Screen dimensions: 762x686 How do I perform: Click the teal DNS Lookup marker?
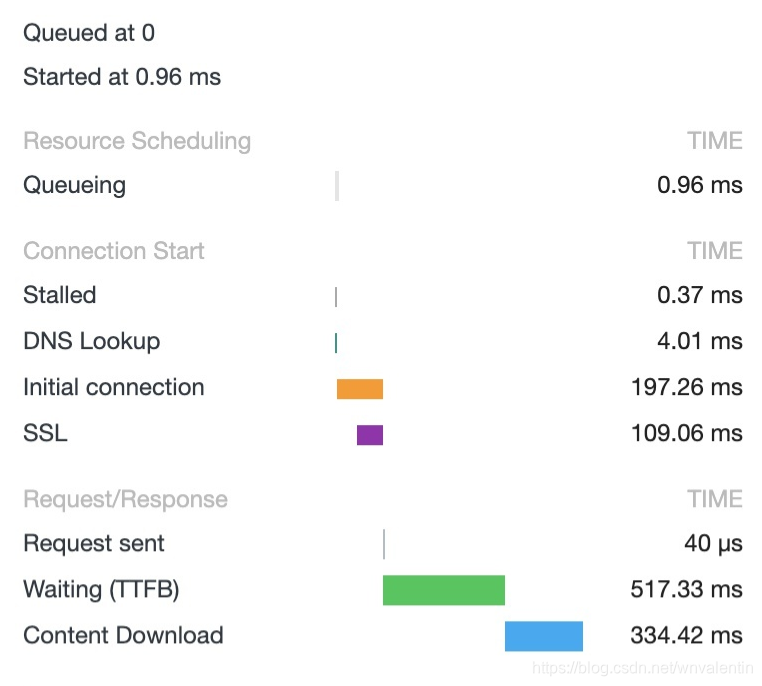(x=336, y=343)
